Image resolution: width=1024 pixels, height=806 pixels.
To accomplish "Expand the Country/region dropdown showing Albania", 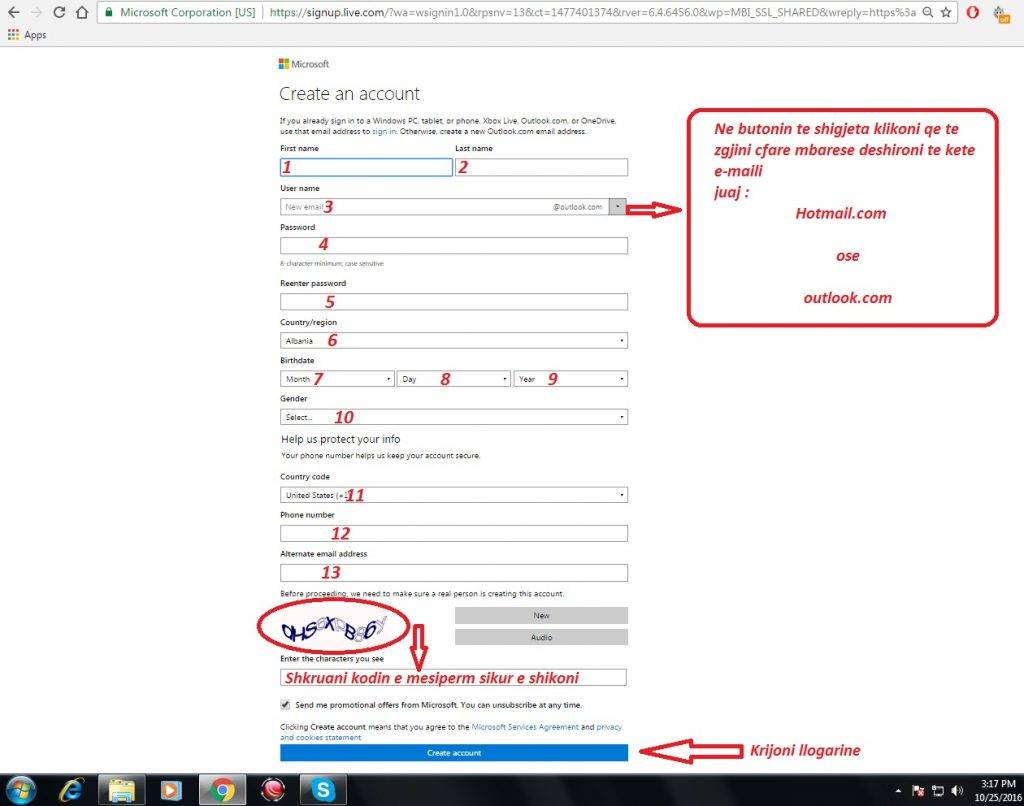I will tap(454, 341).
